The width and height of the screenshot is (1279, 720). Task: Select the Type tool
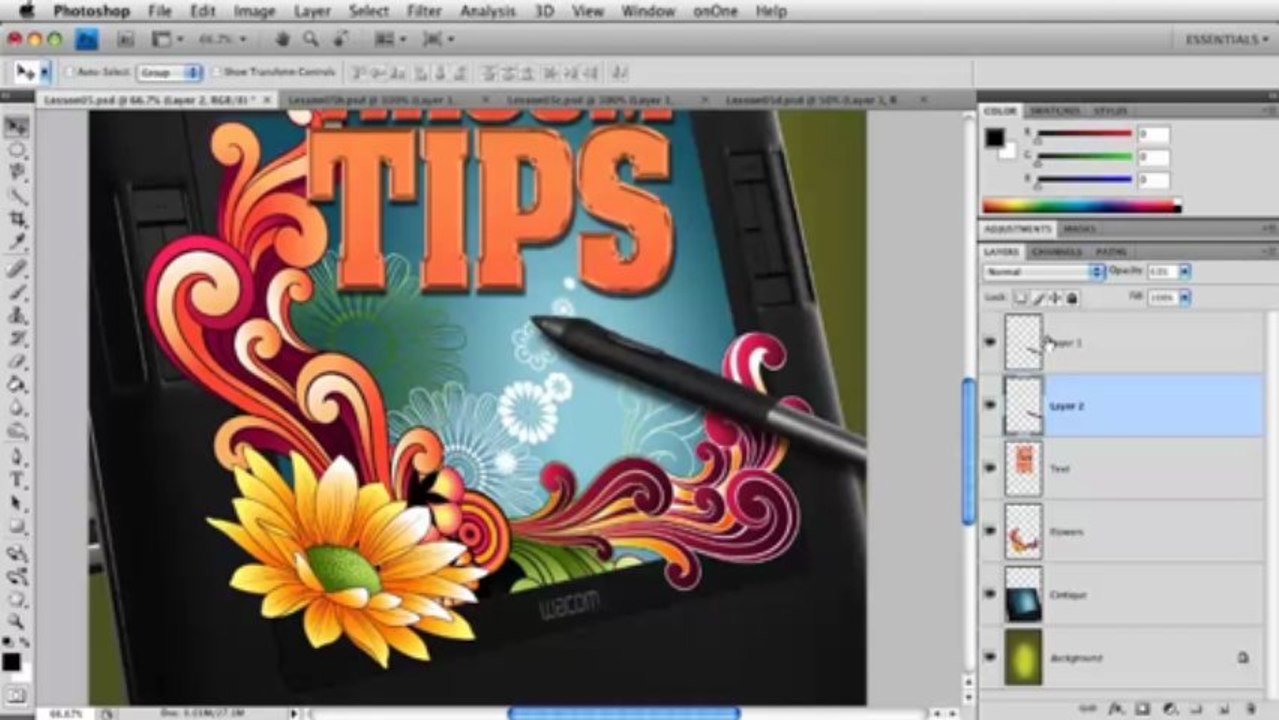(x=16, y=481)
